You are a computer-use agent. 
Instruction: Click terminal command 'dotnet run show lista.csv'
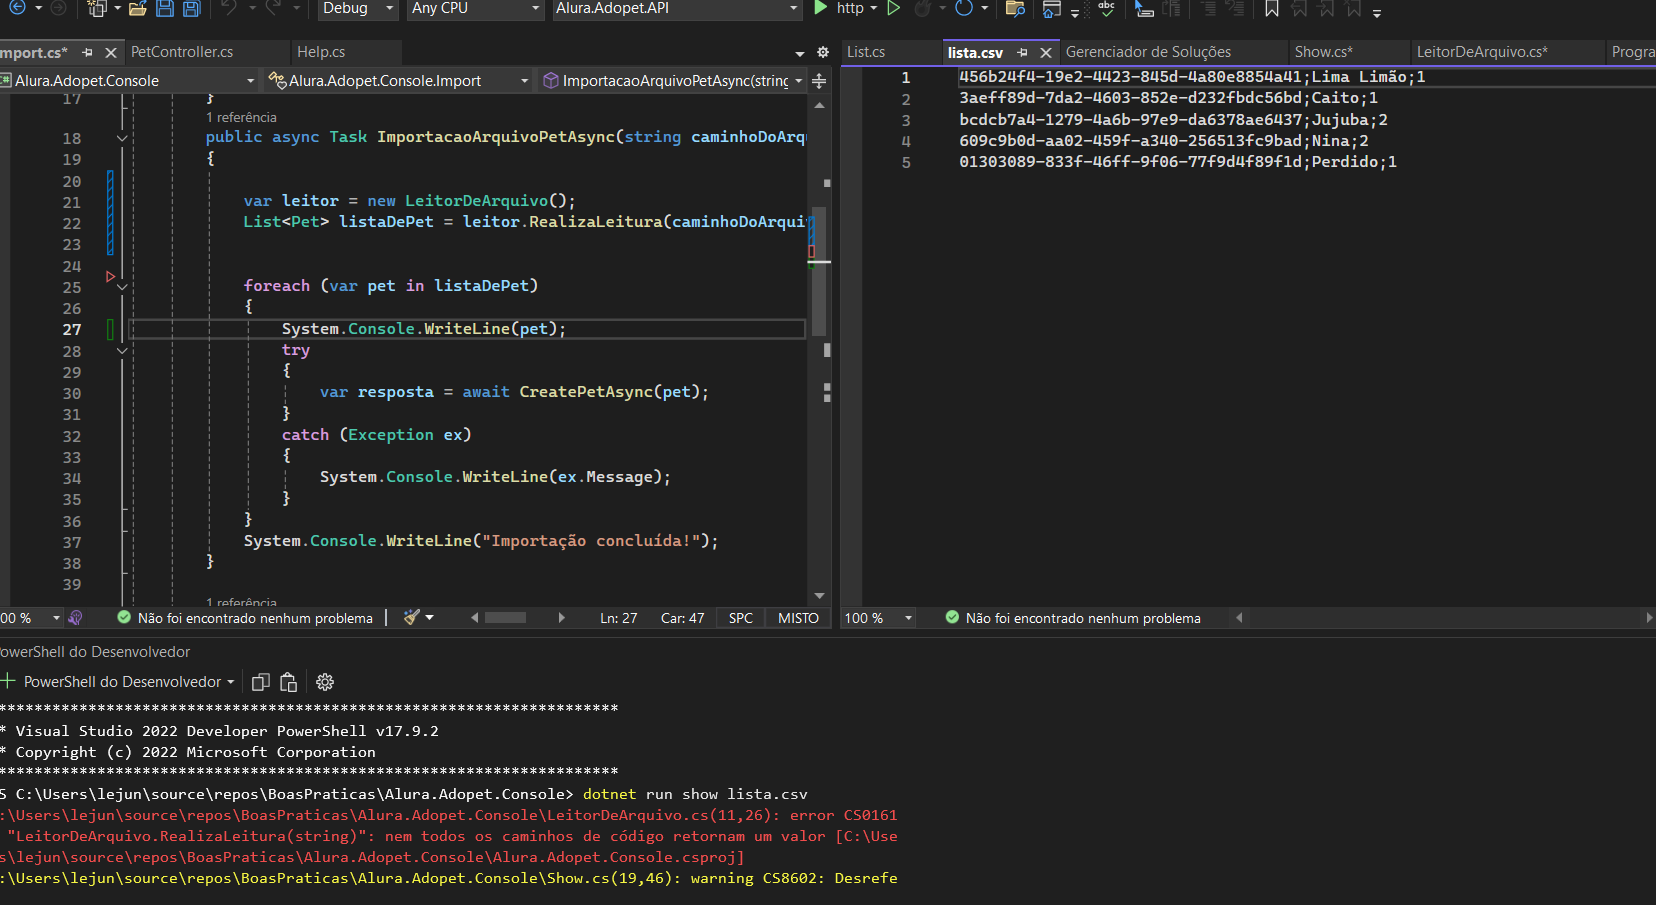695,794
